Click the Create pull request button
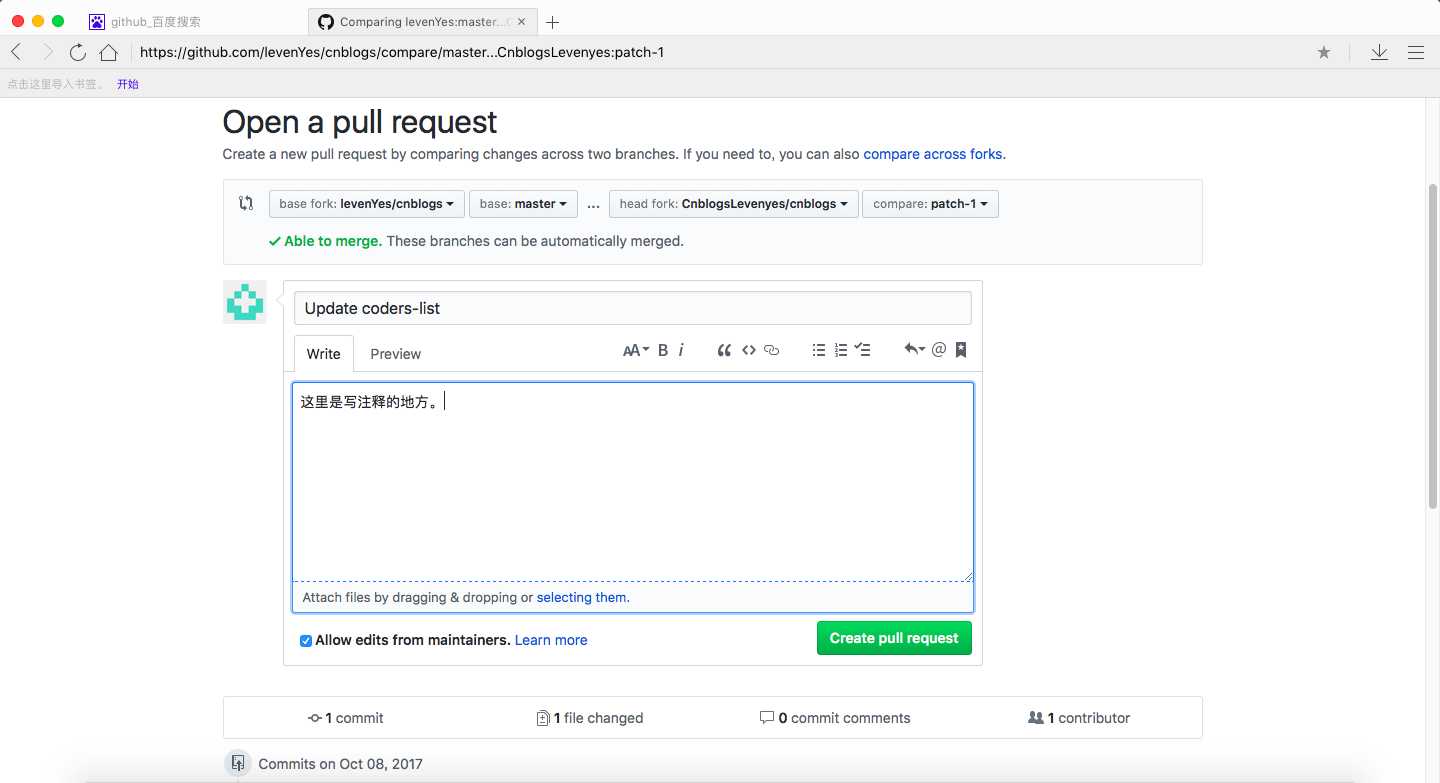Image resolution: width=1440 pixels, height=783 pixels. pos(894,638)
